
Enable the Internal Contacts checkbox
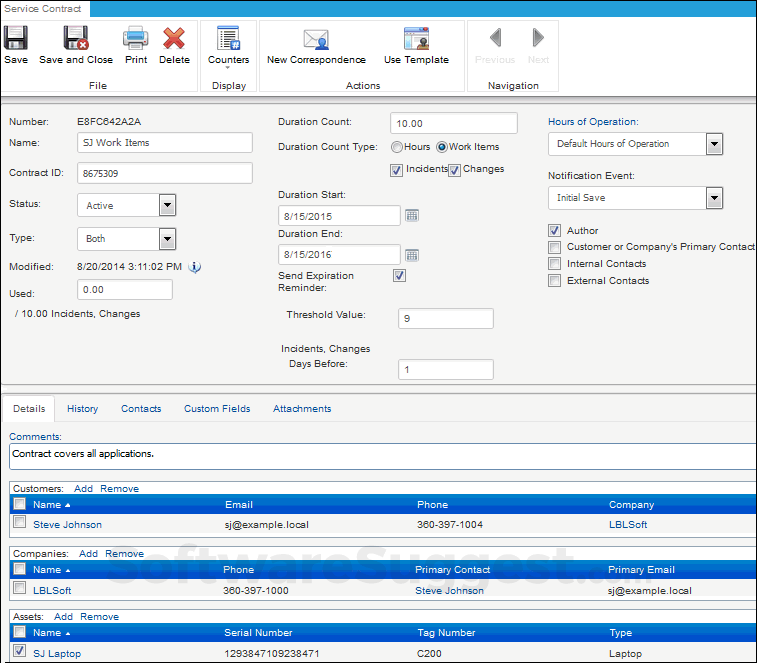pos(554,264)
